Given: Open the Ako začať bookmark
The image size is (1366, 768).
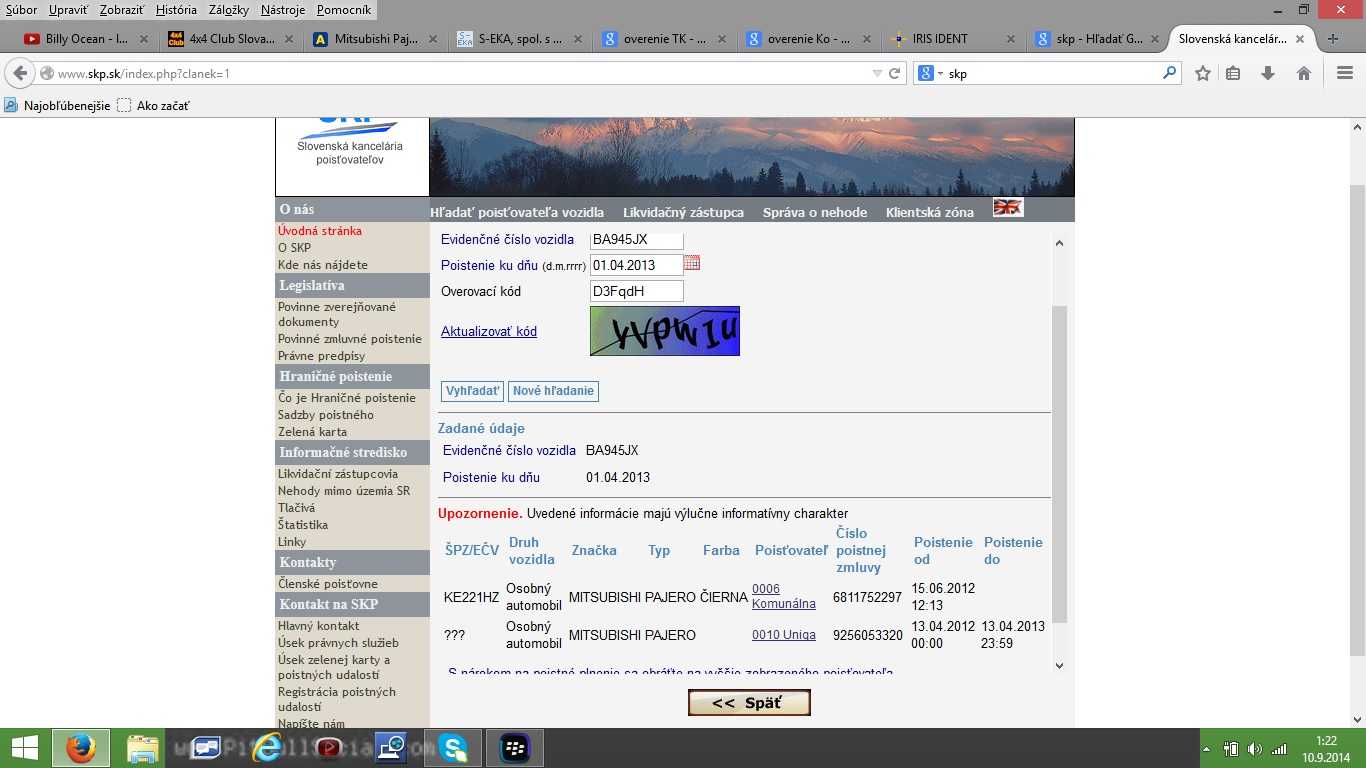Looking at the screenshot, I should pyautogui.click(x=153, y=105).
